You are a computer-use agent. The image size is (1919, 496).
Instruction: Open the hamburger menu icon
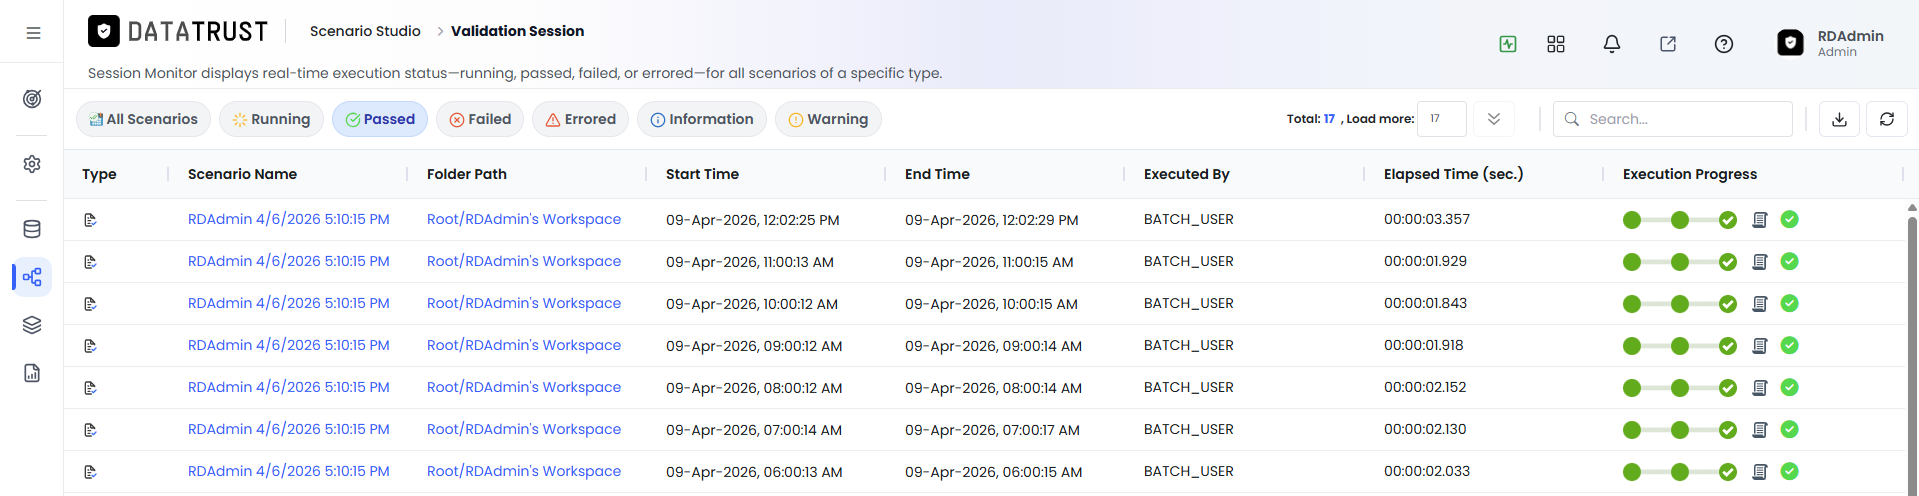point(33,33)
